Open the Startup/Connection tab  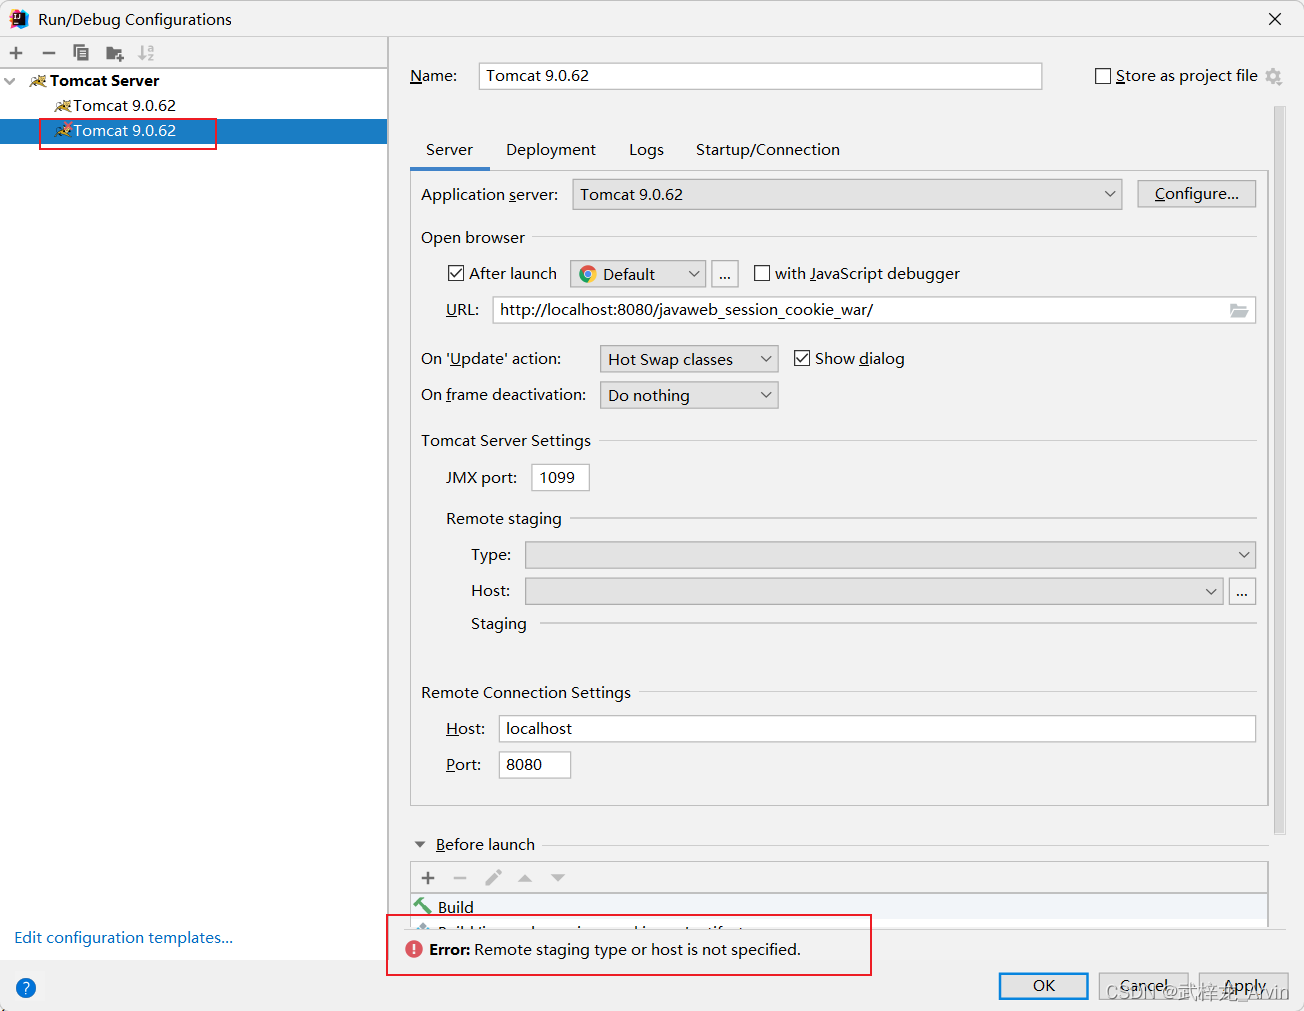[x=768, y=150]
